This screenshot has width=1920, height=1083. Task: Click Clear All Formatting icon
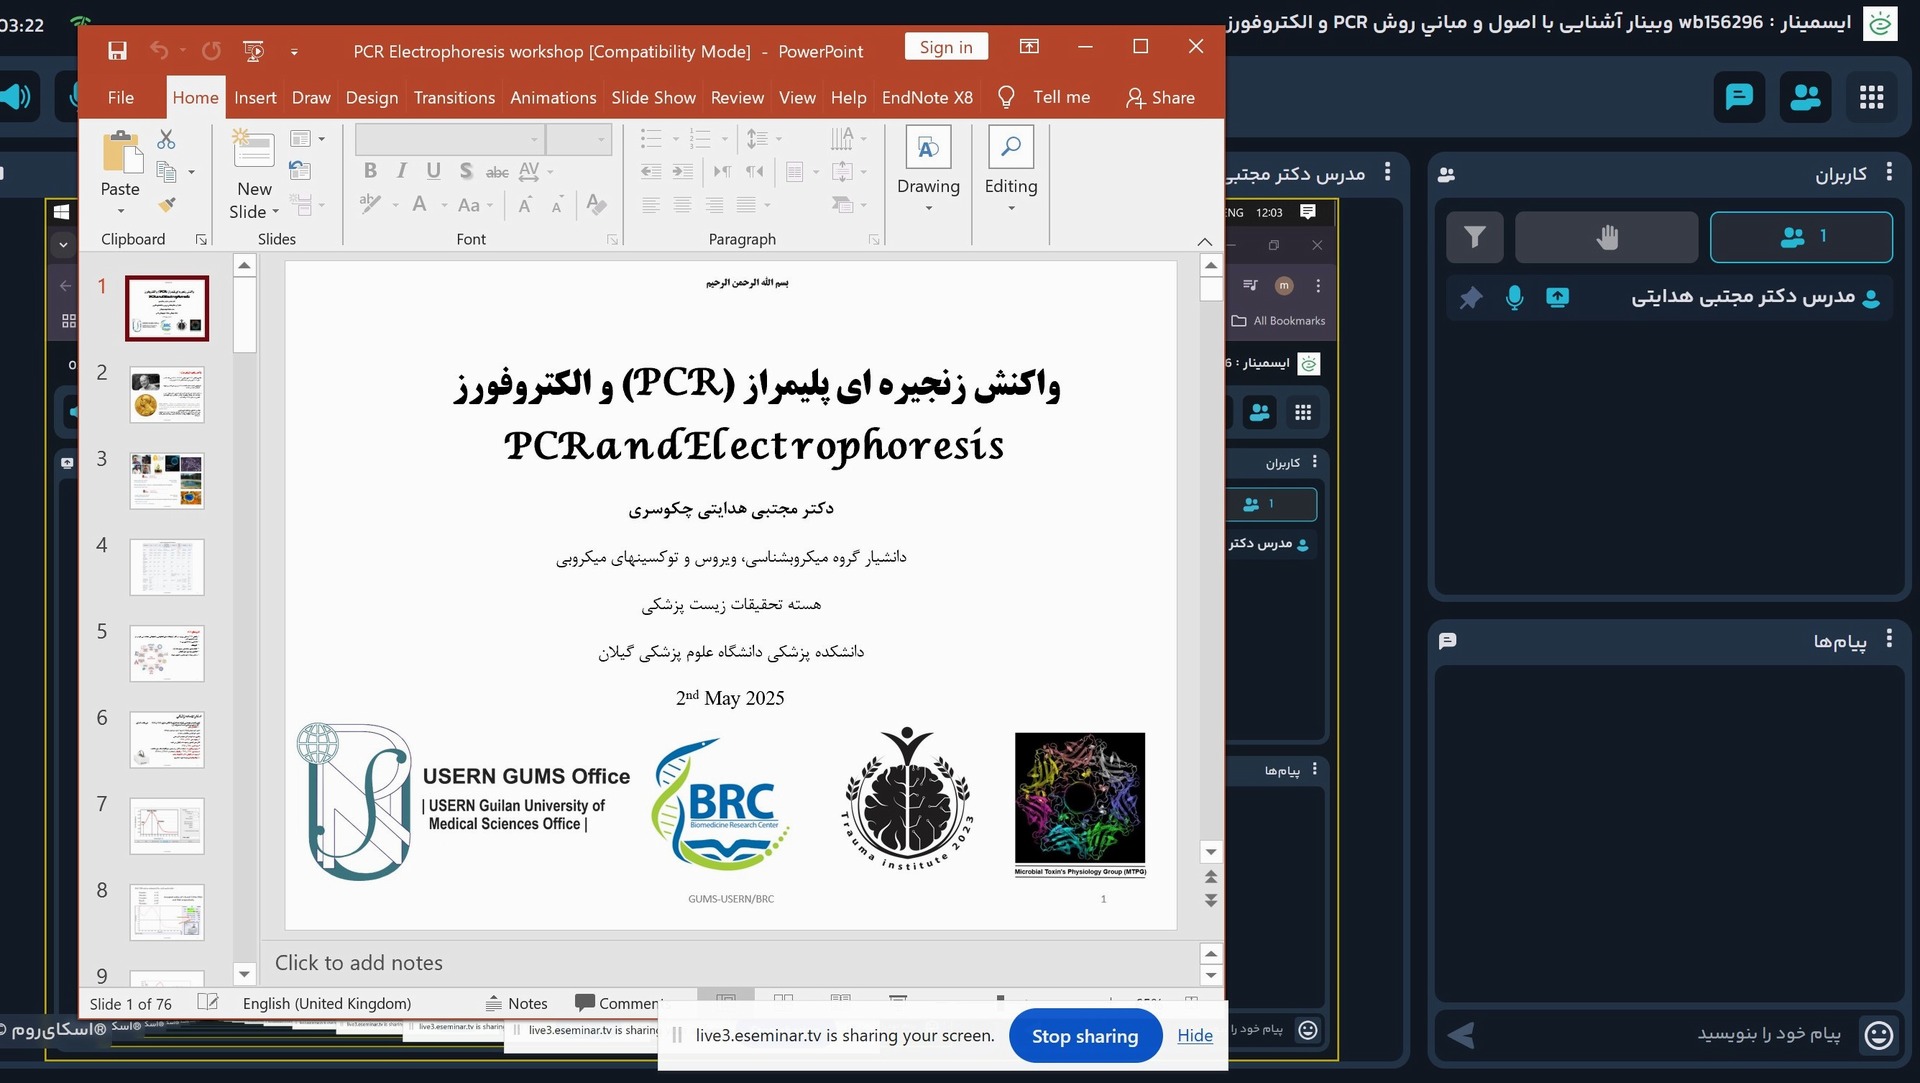(x=597, y=204)
